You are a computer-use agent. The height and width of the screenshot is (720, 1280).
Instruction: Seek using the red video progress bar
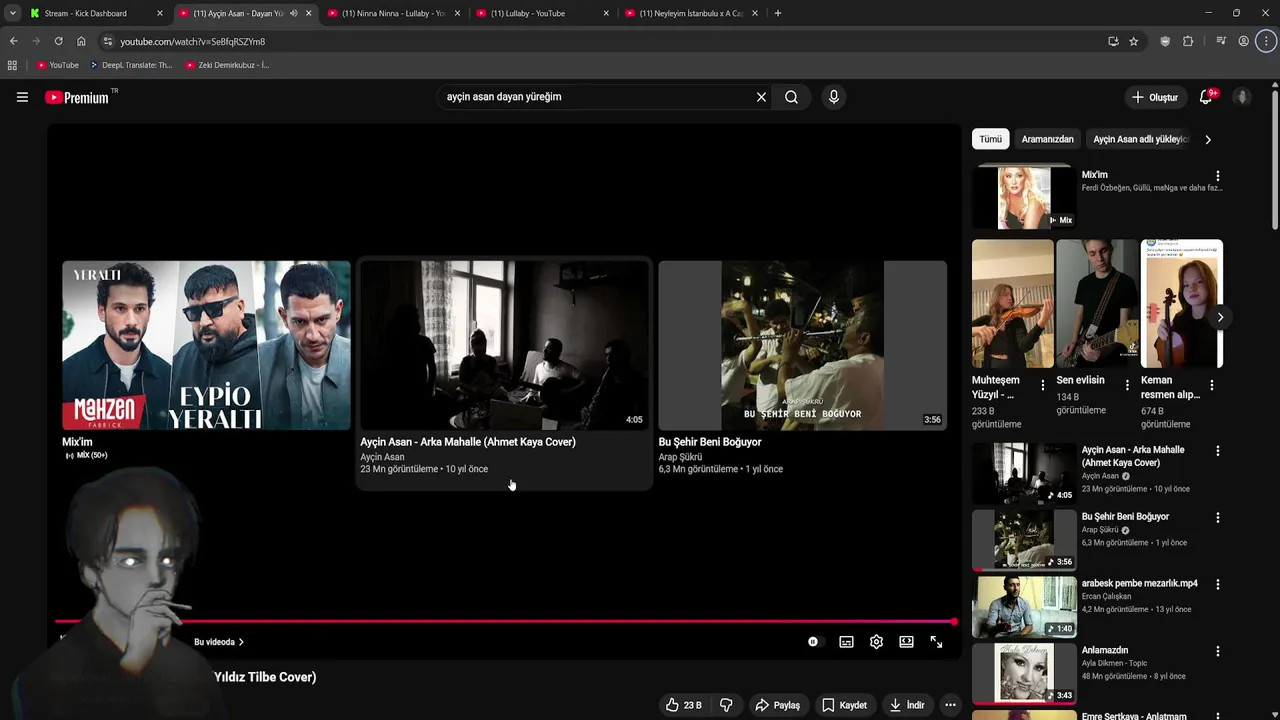[505, 622]
